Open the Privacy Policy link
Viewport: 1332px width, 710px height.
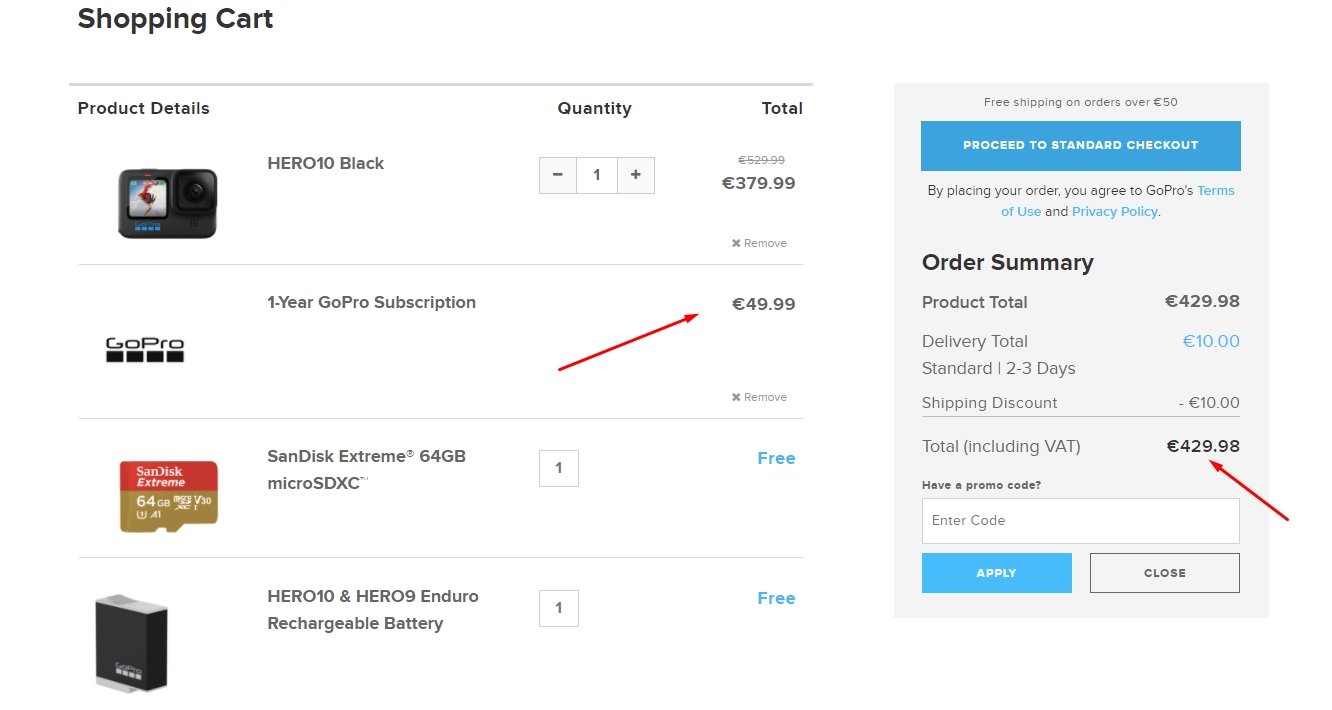pyautogui.click(x=1114, y=212)
